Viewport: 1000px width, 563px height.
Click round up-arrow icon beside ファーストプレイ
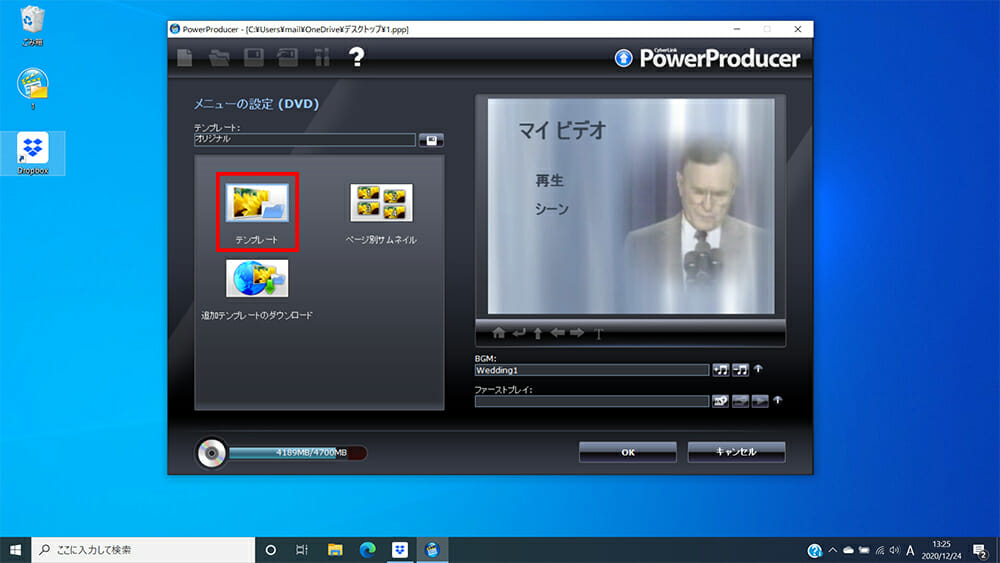click(x=778, y=400)
